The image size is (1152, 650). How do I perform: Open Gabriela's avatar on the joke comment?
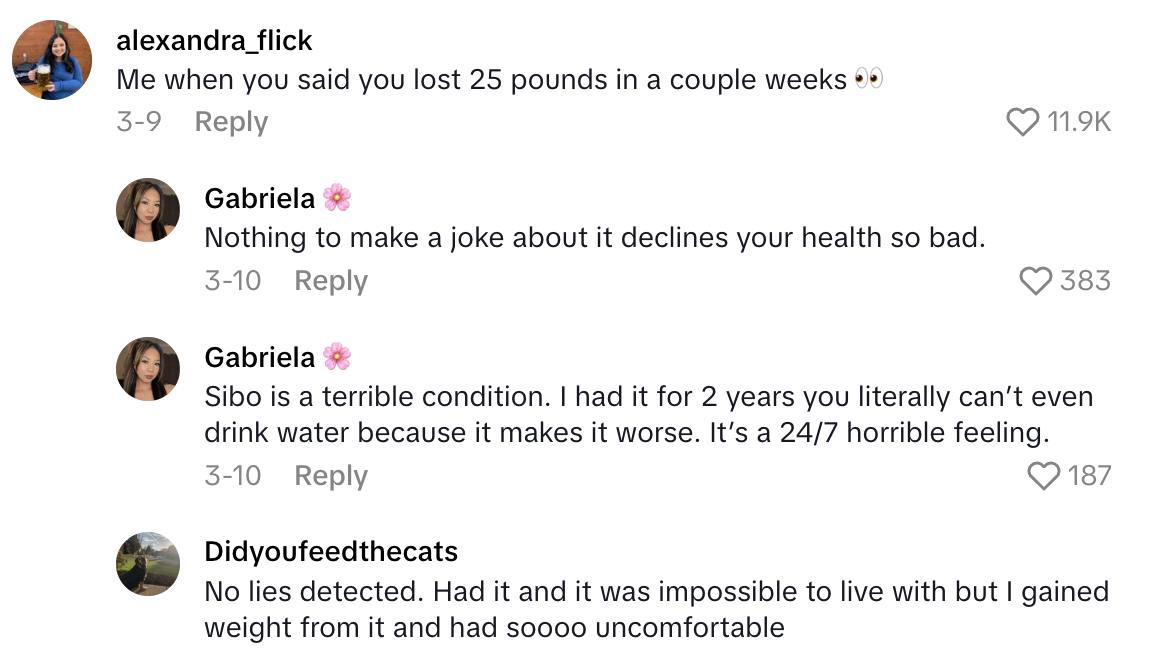(x=148, y=210)
